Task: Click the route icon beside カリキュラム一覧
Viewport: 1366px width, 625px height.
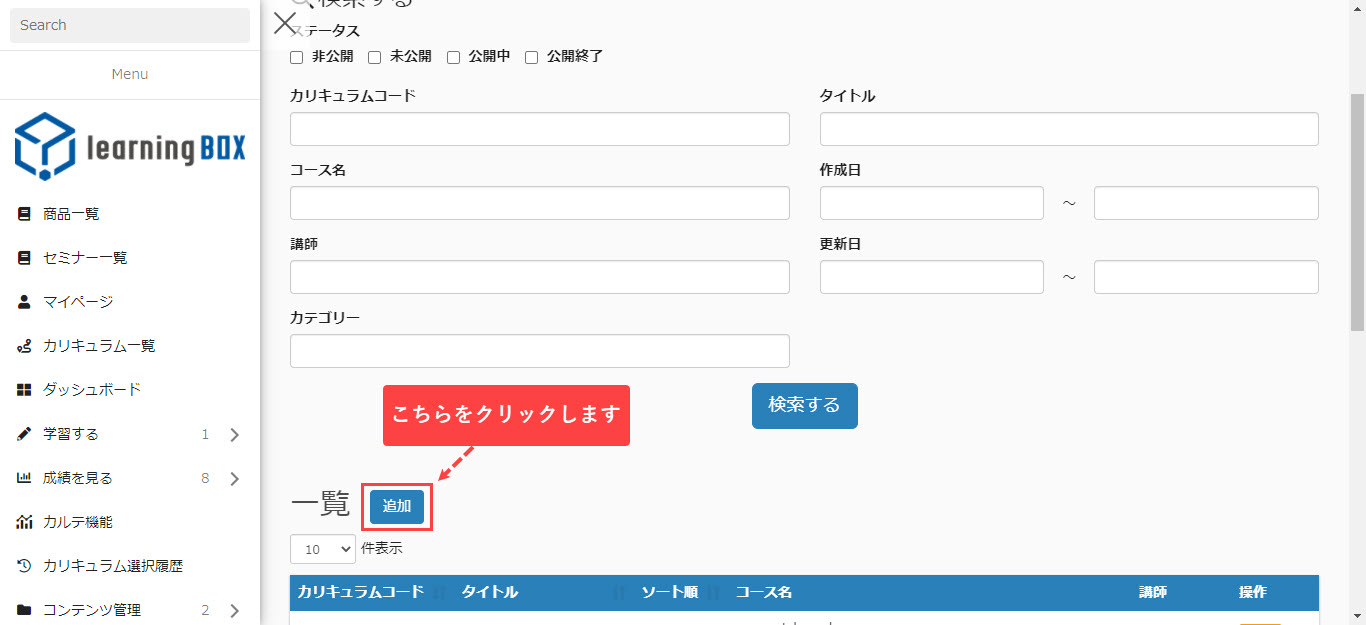Action: (x=25, y=346)
